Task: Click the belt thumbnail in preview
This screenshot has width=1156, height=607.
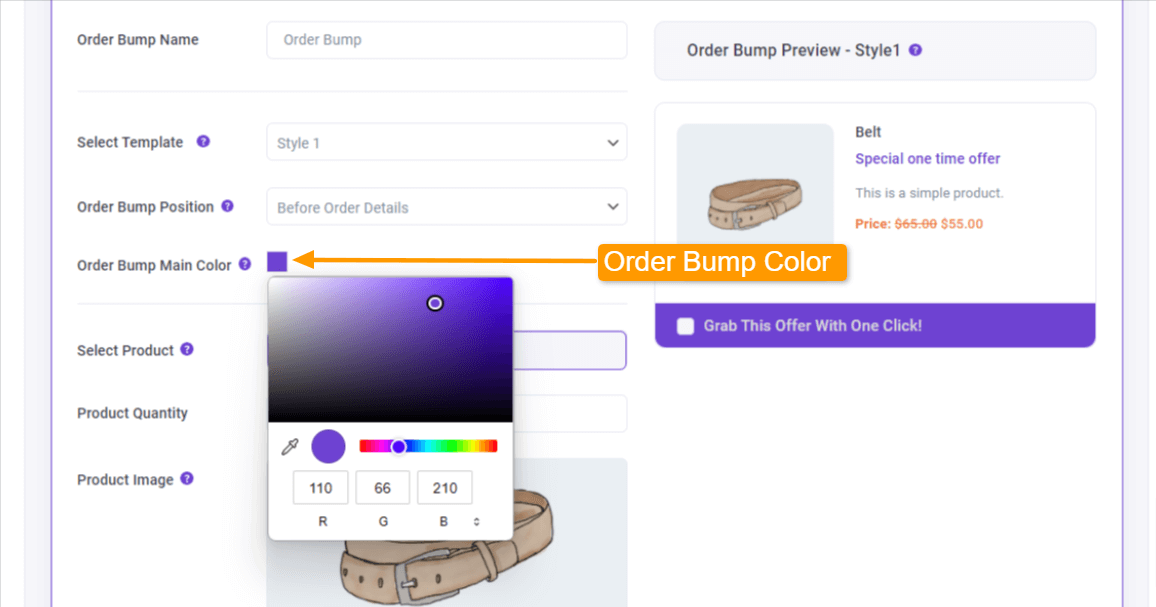Action: [x=755, y=184]
